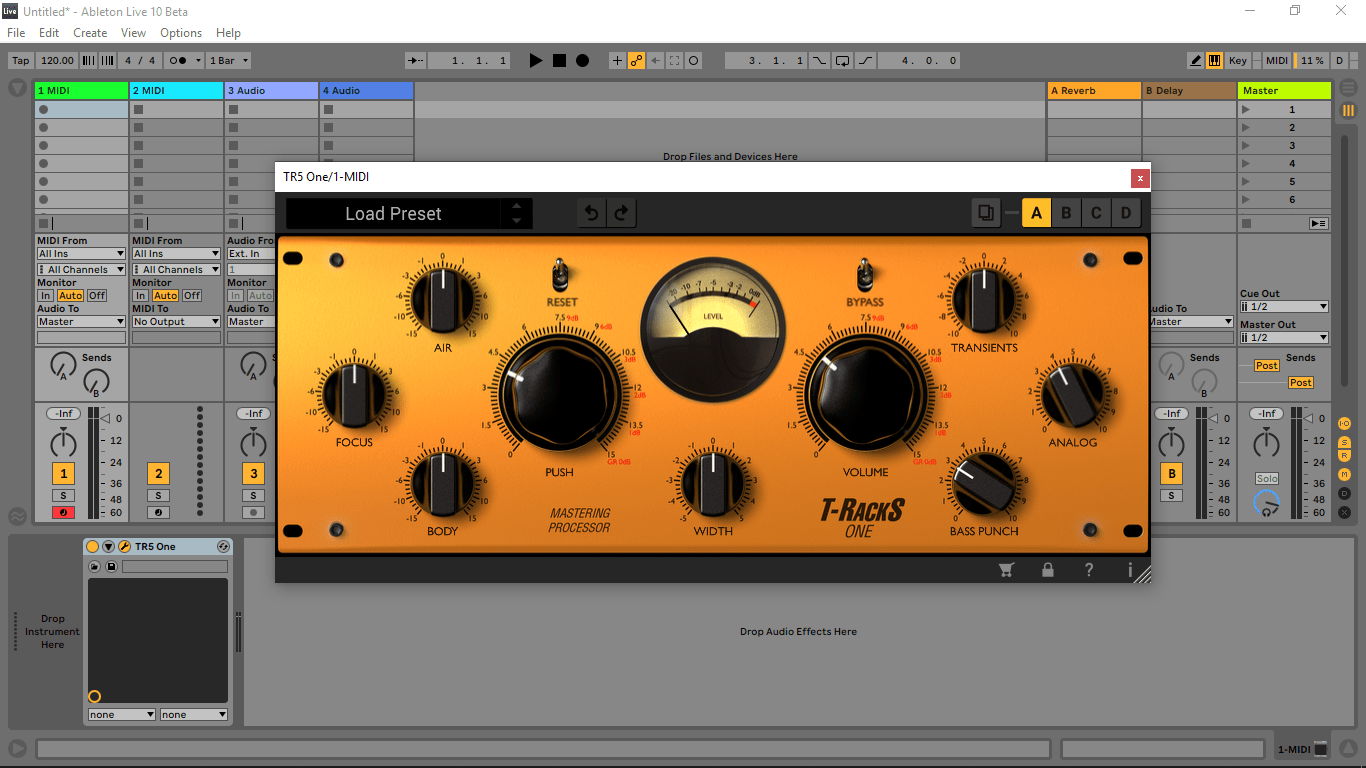Click the shopping cart icon in TR5 One
Viewport: 1366px width, 768px height.
pos(1006,570)
